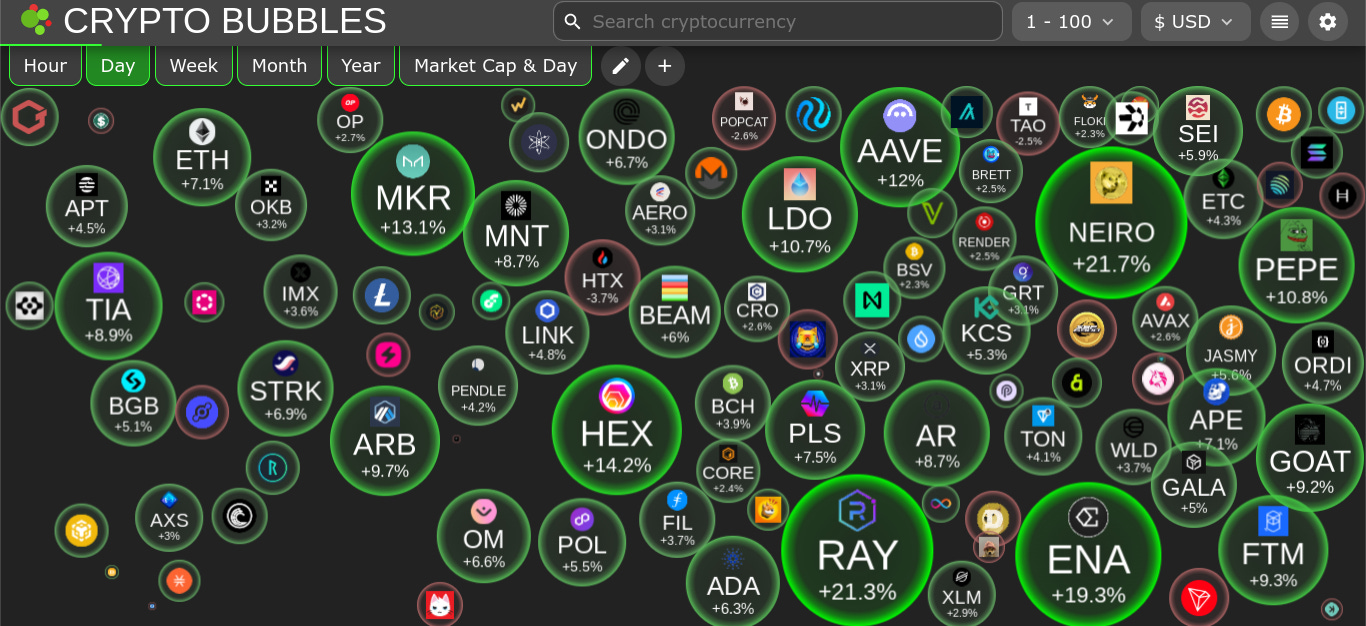The image size is (1366, 626).
Task: Click the KCS +5.3% bubble
Action: (986, 329)
